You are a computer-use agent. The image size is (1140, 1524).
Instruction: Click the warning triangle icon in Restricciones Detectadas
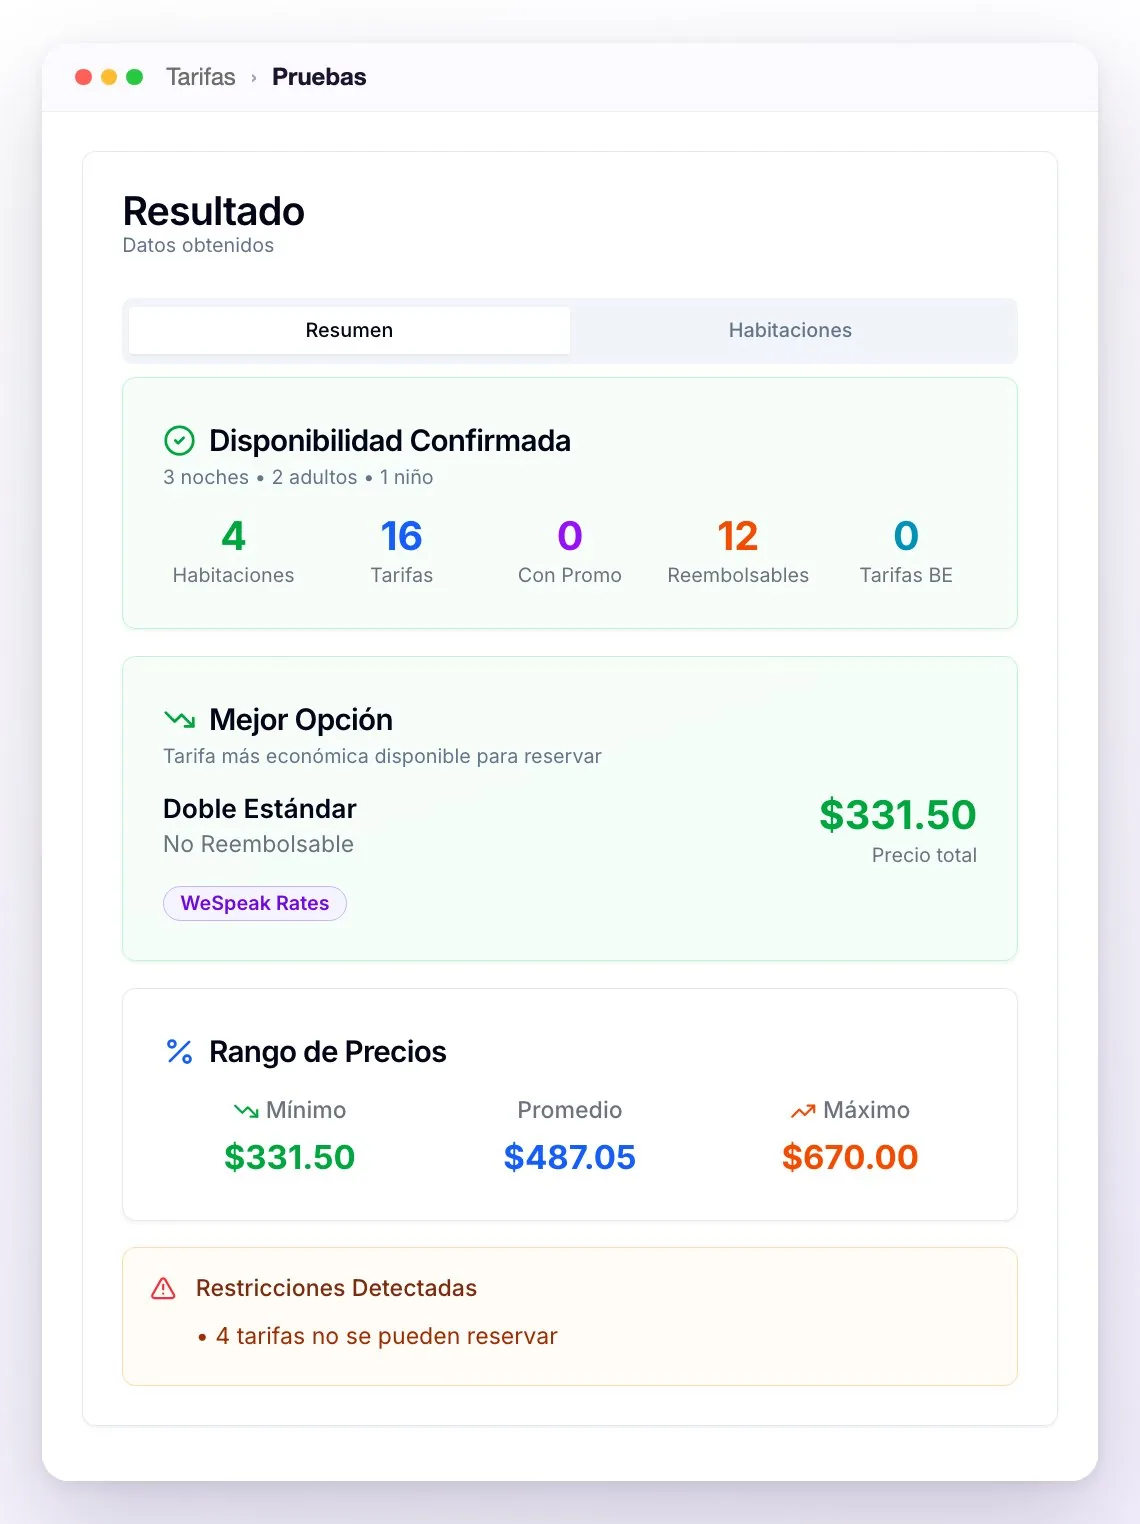163,1288
